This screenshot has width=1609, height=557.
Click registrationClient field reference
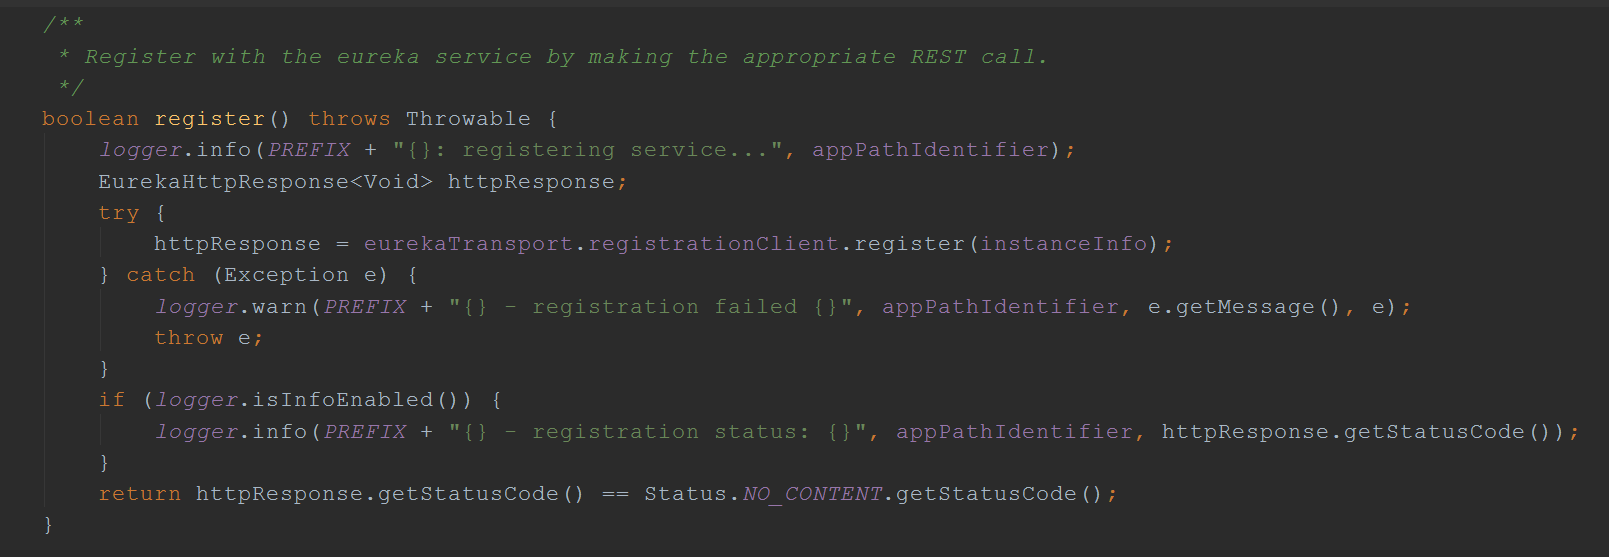tap(713, 244)
